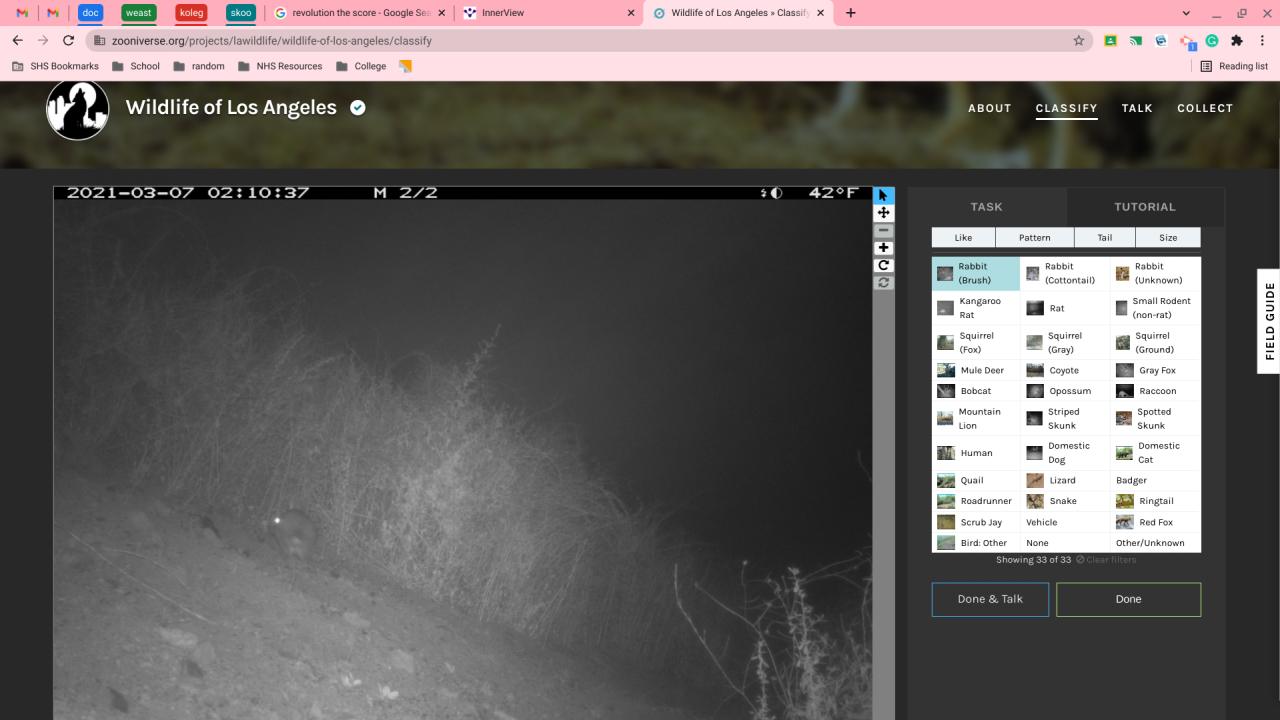
Task: Choose Mountain Lion species
Action: point(976,418)
